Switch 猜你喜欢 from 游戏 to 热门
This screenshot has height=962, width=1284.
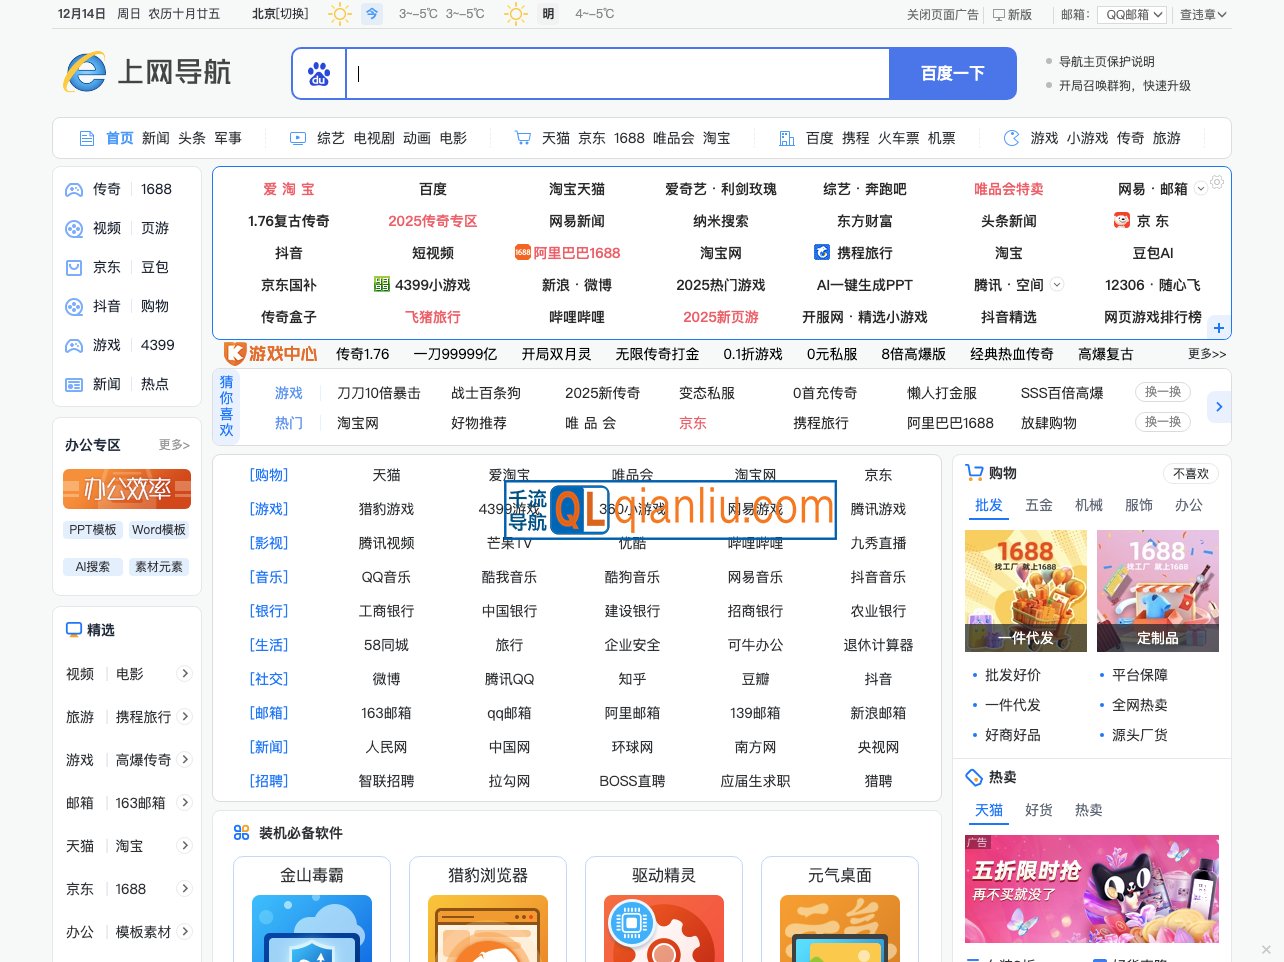click(288, 423)
